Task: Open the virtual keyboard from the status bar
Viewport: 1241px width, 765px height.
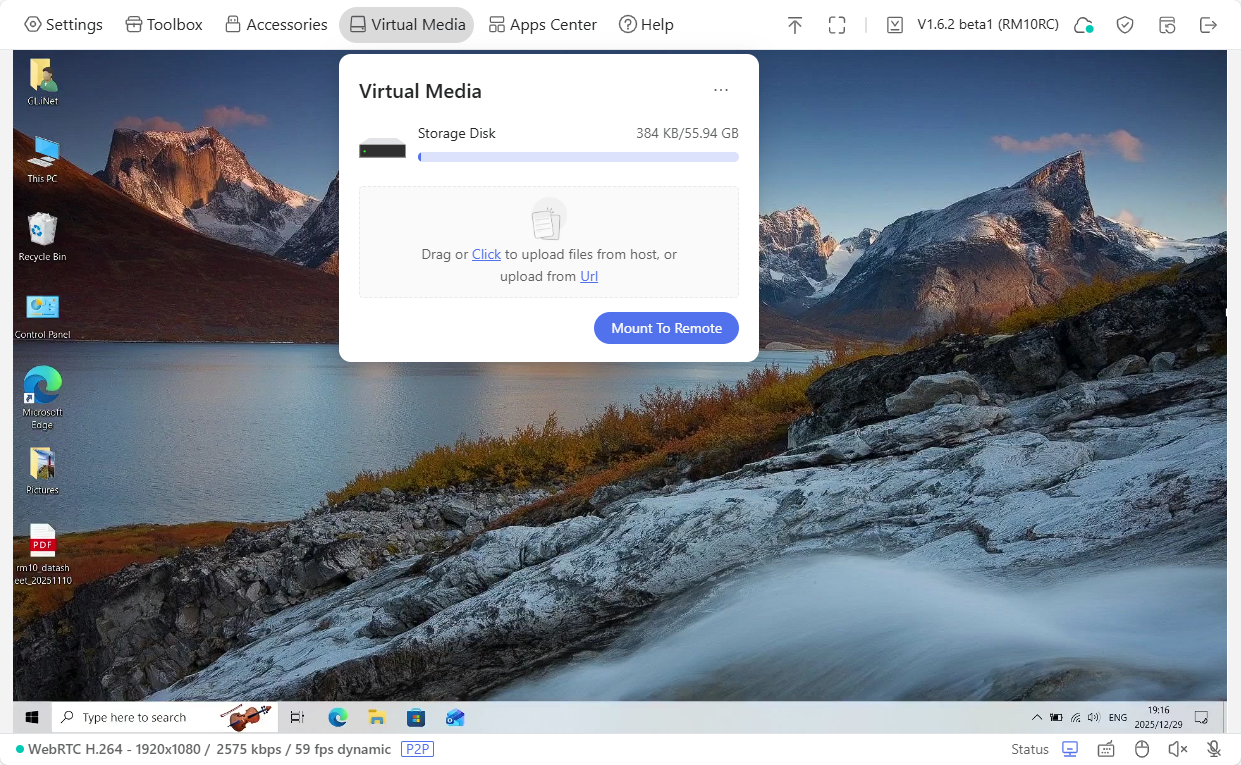Action: point(1106,748)
